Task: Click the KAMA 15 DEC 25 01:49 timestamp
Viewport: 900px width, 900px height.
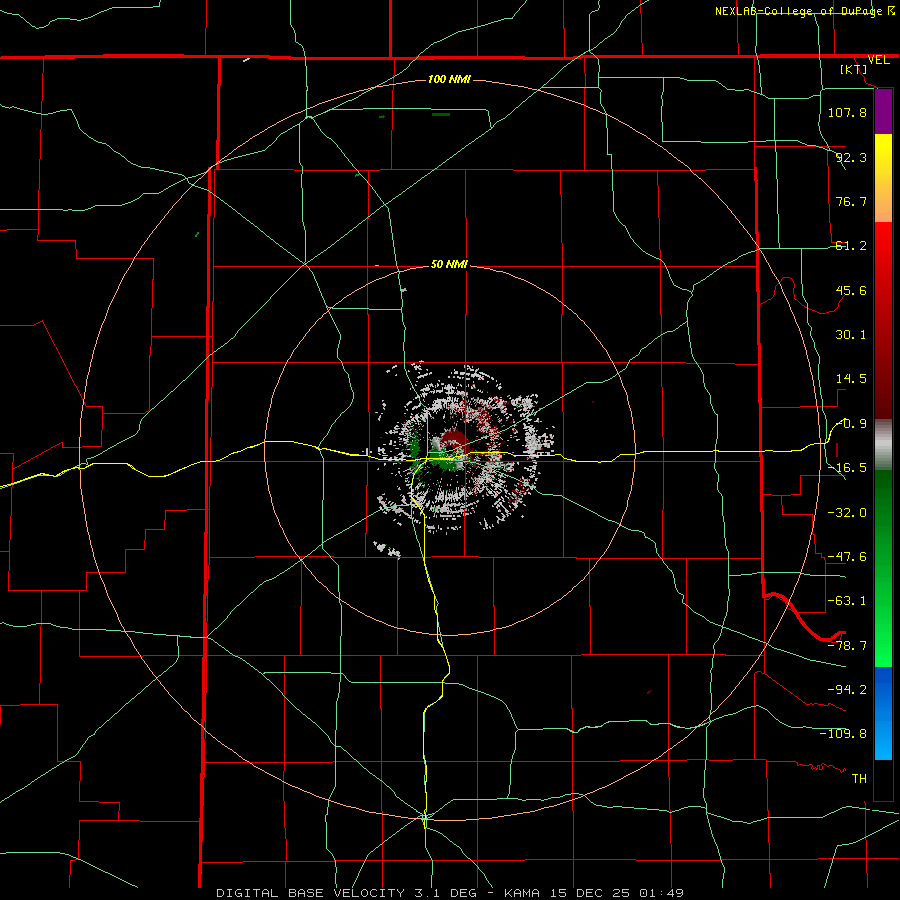Action: 594,893
